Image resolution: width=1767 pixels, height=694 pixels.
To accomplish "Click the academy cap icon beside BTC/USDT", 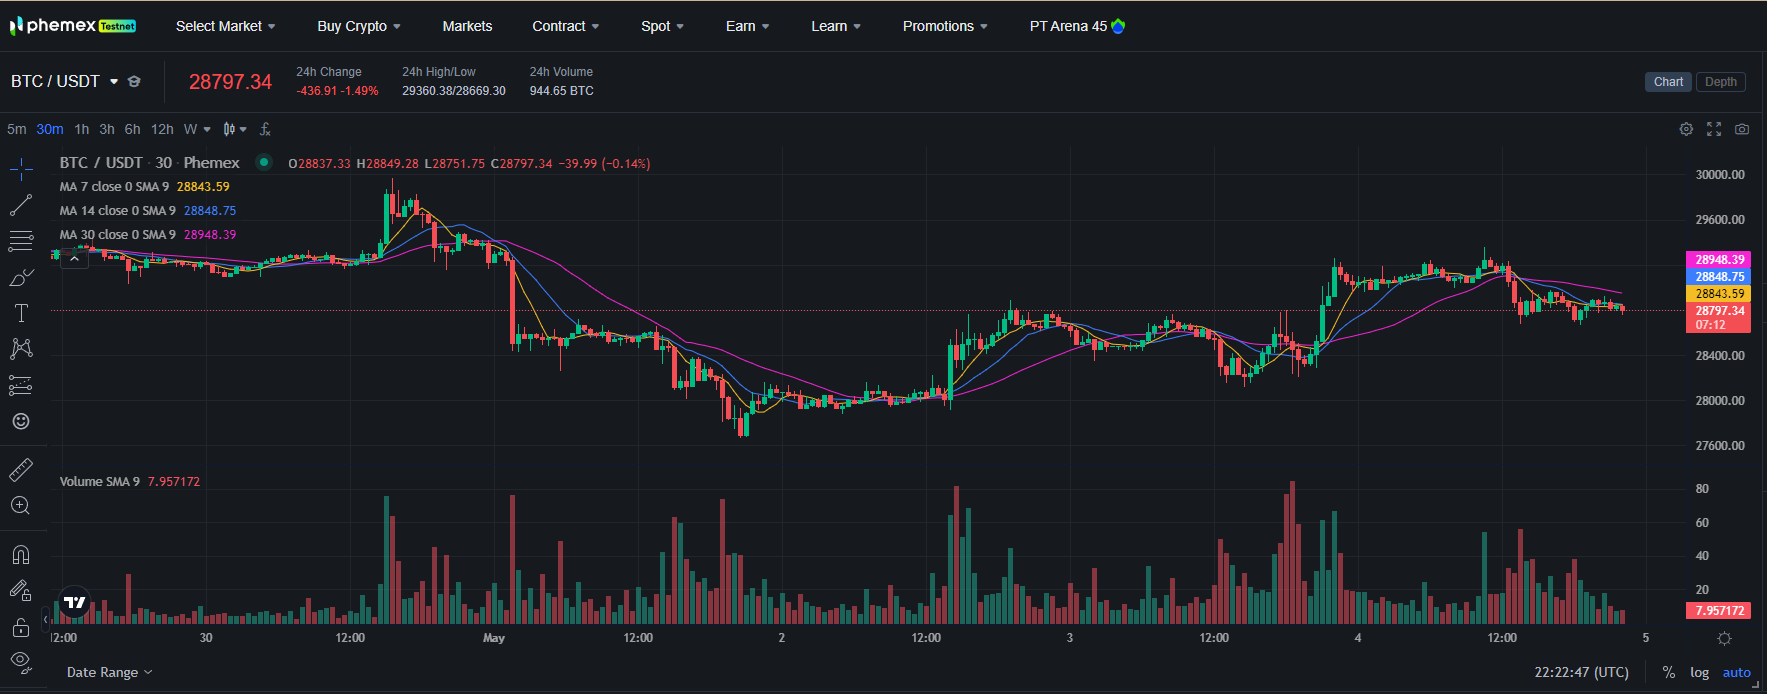I will click(134, 81).
